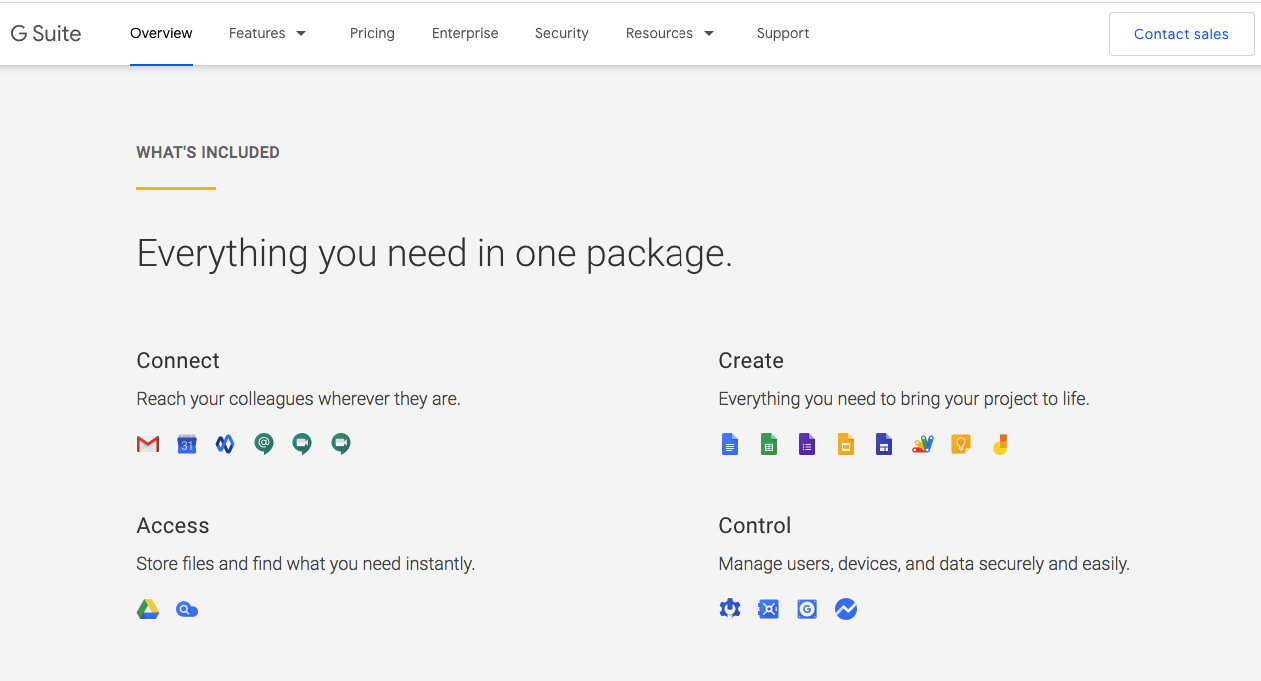The height and width of the screenshot is (681, 1261).
Task: Click "Store files and find what you need instantly."
Action: coord(306,564)
